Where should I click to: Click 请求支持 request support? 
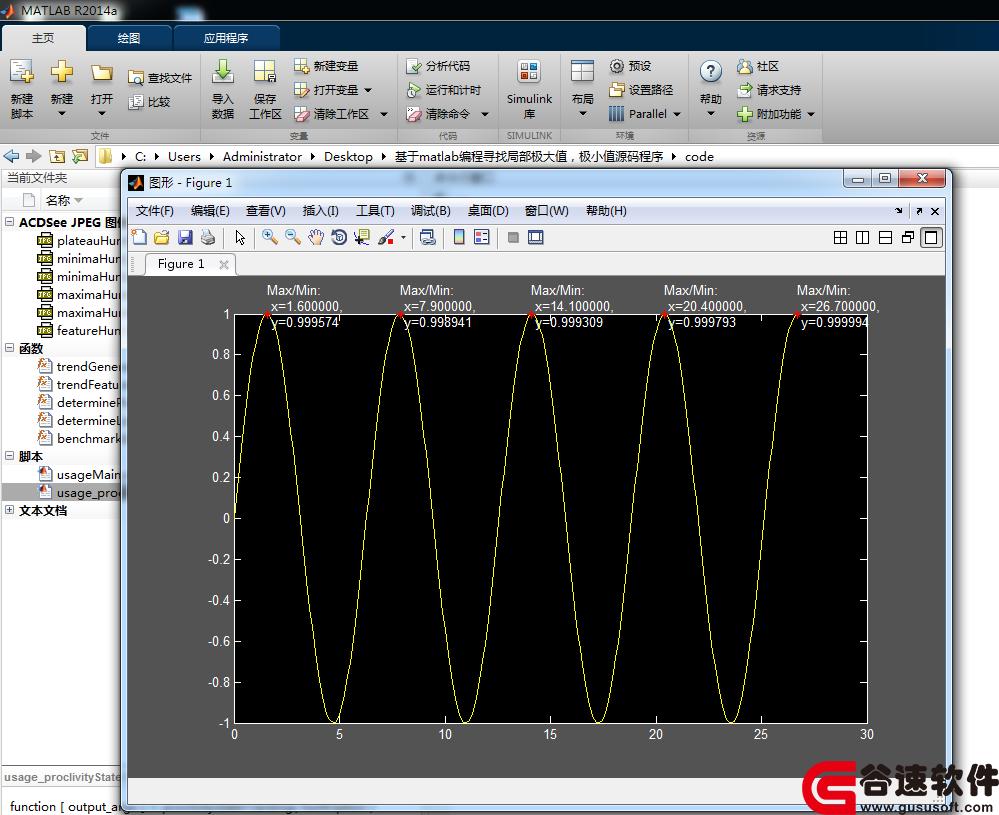[x=769, y=90]
